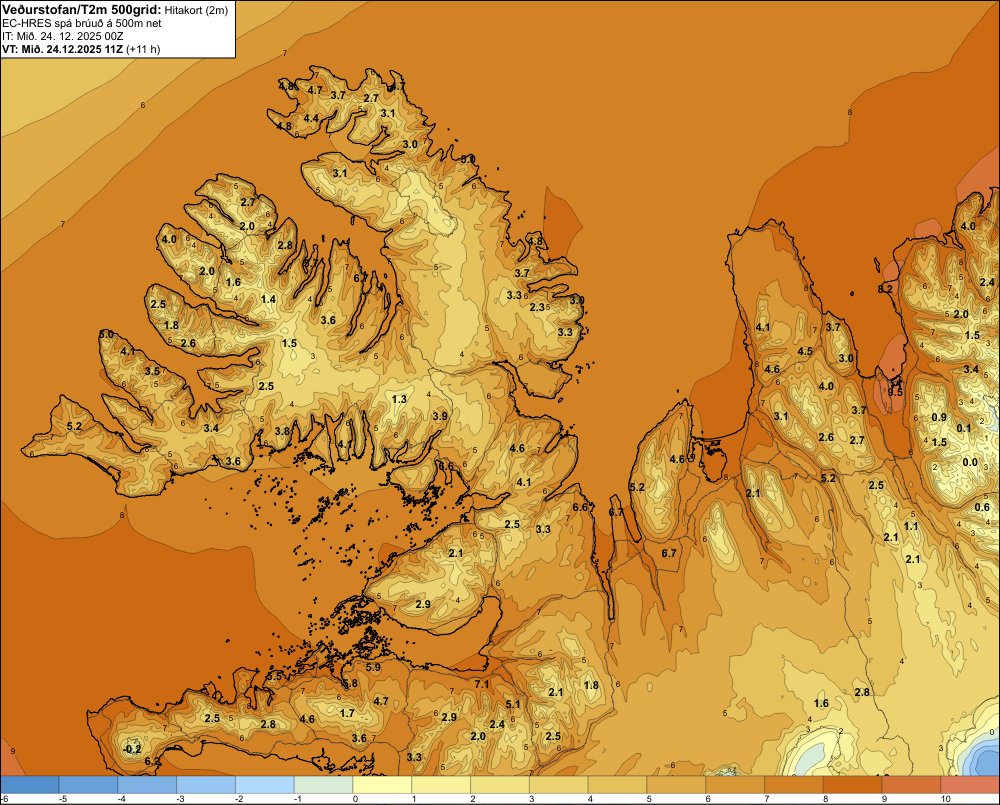Click 'EC-HRES spá brúuð á 500m net'

click(81, 23)
